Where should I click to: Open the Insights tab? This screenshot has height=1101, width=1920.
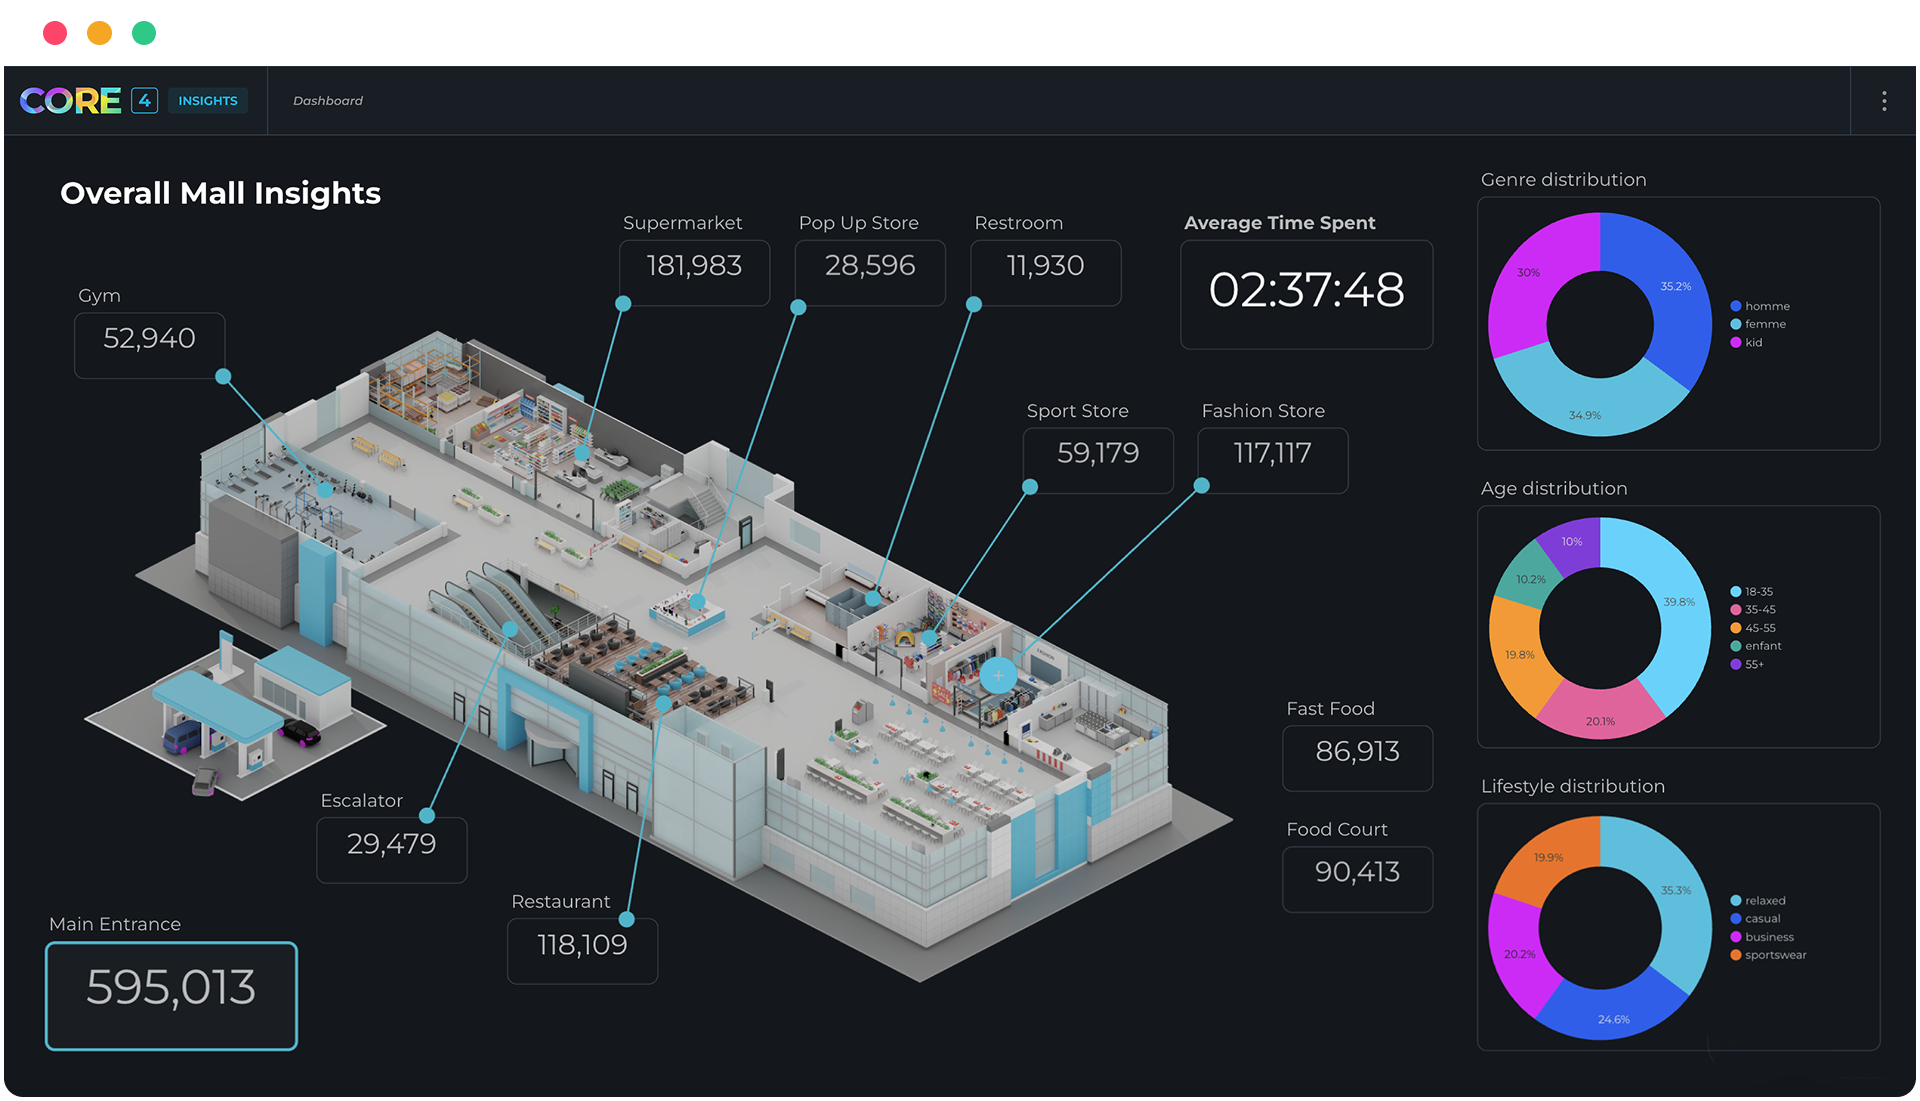pyautogui.click(x=208, y=101)
